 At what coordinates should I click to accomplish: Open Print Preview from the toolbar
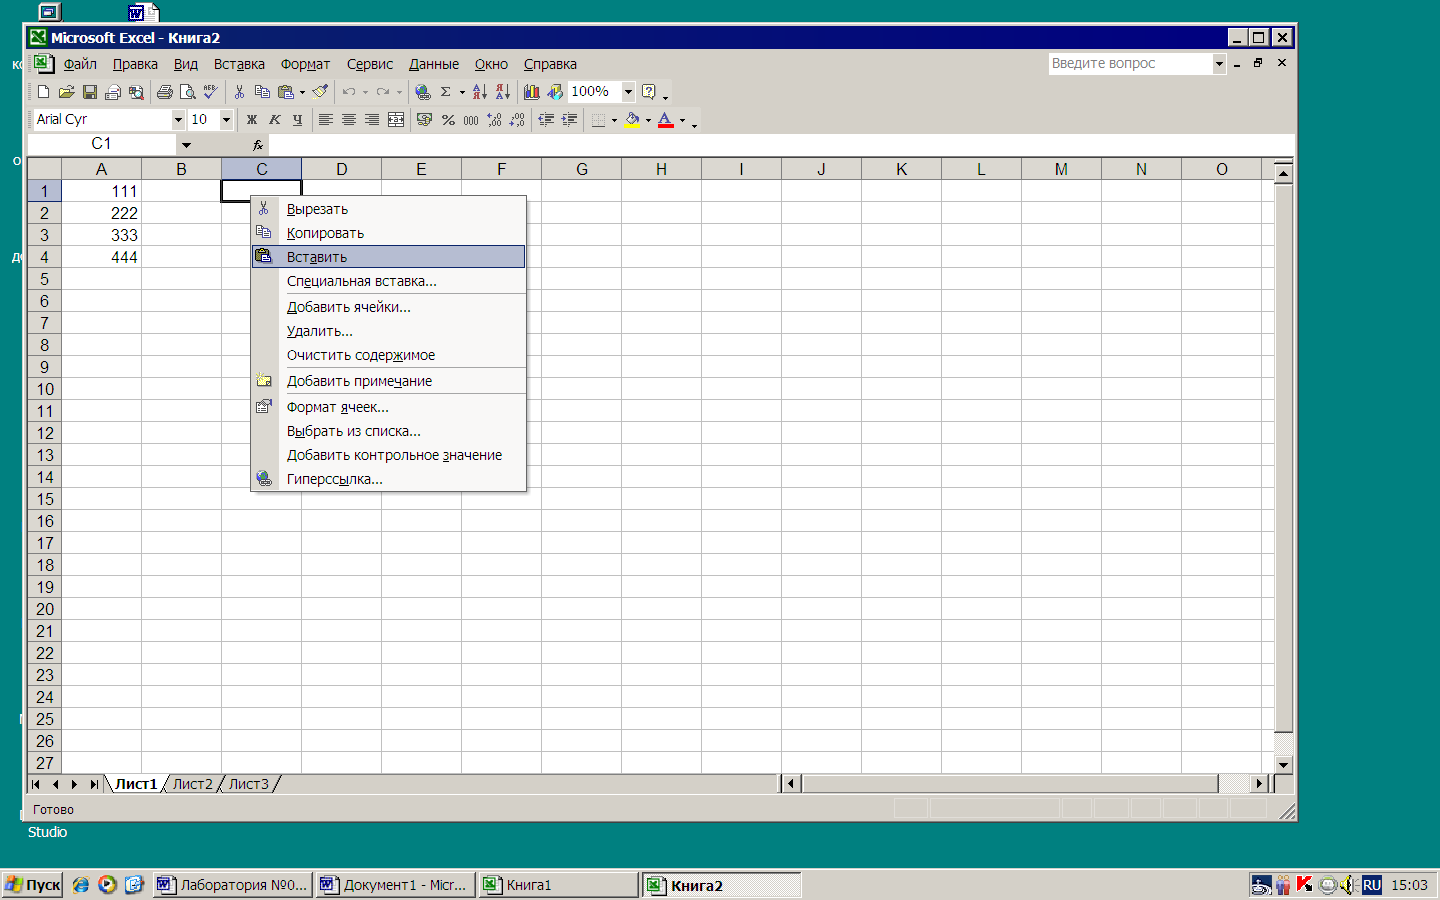[187, 92]
